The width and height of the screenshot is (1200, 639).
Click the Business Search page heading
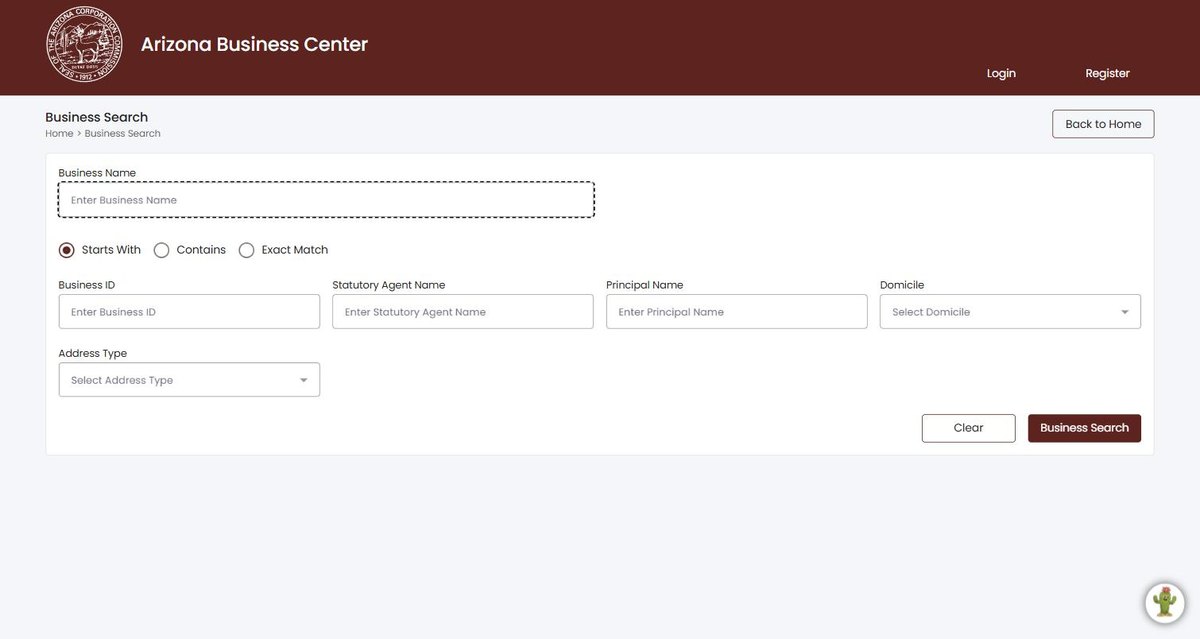96,117
